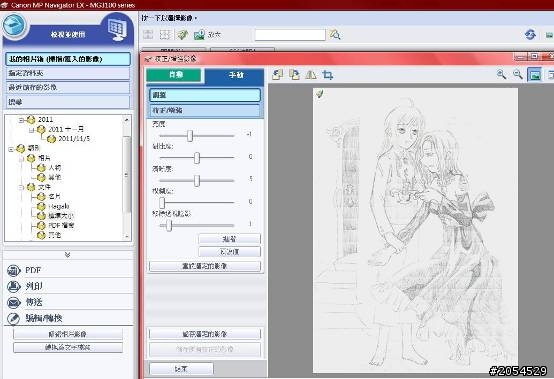Open the 最近儲存的影像 recently saved entry

click(68, 87)
